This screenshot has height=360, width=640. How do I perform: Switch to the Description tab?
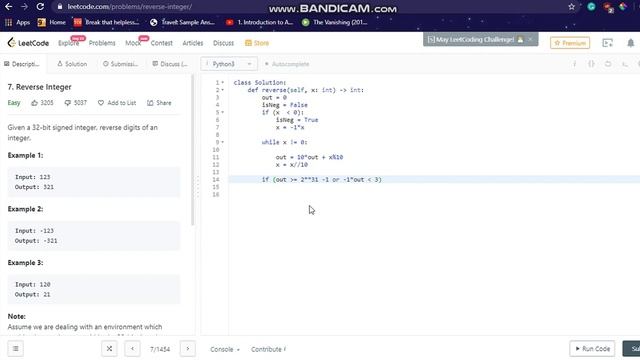(x=22, y=64)
